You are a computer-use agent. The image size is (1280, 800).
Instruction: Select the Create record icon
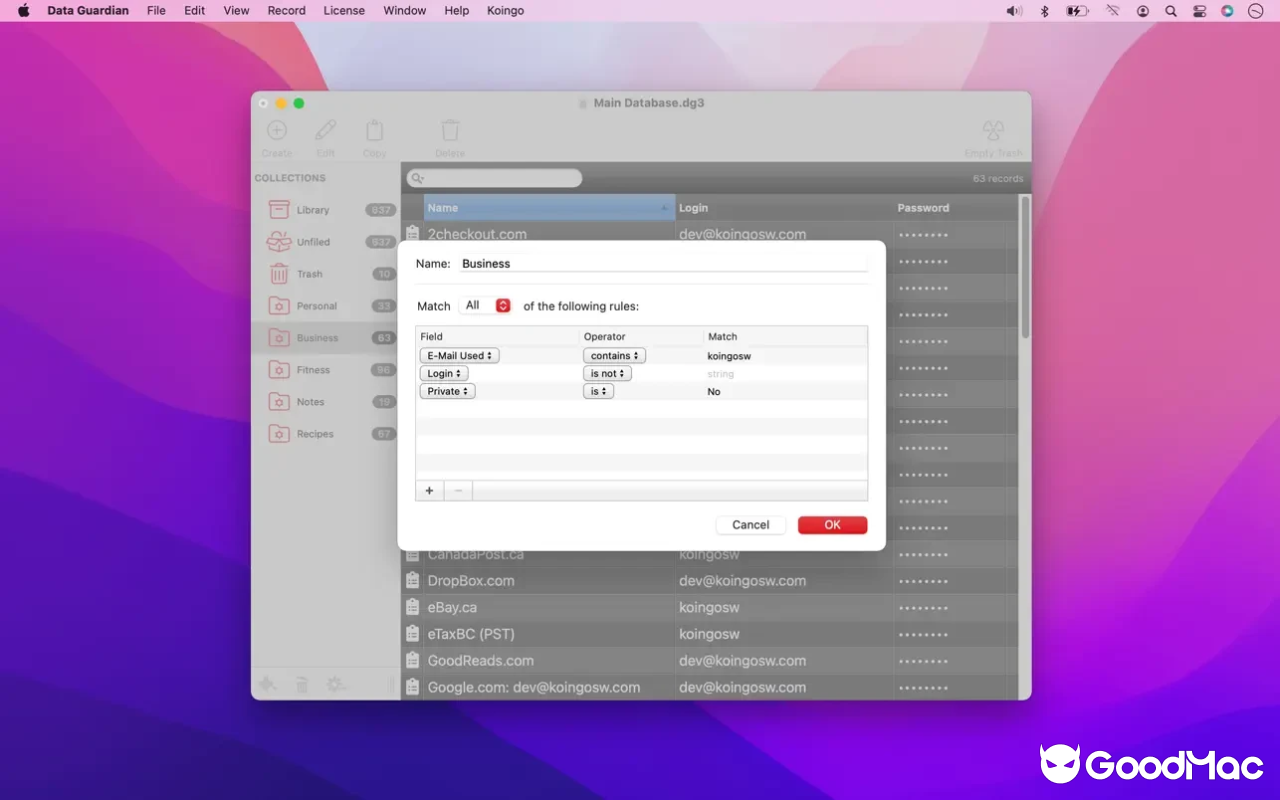tap(277, 131)
